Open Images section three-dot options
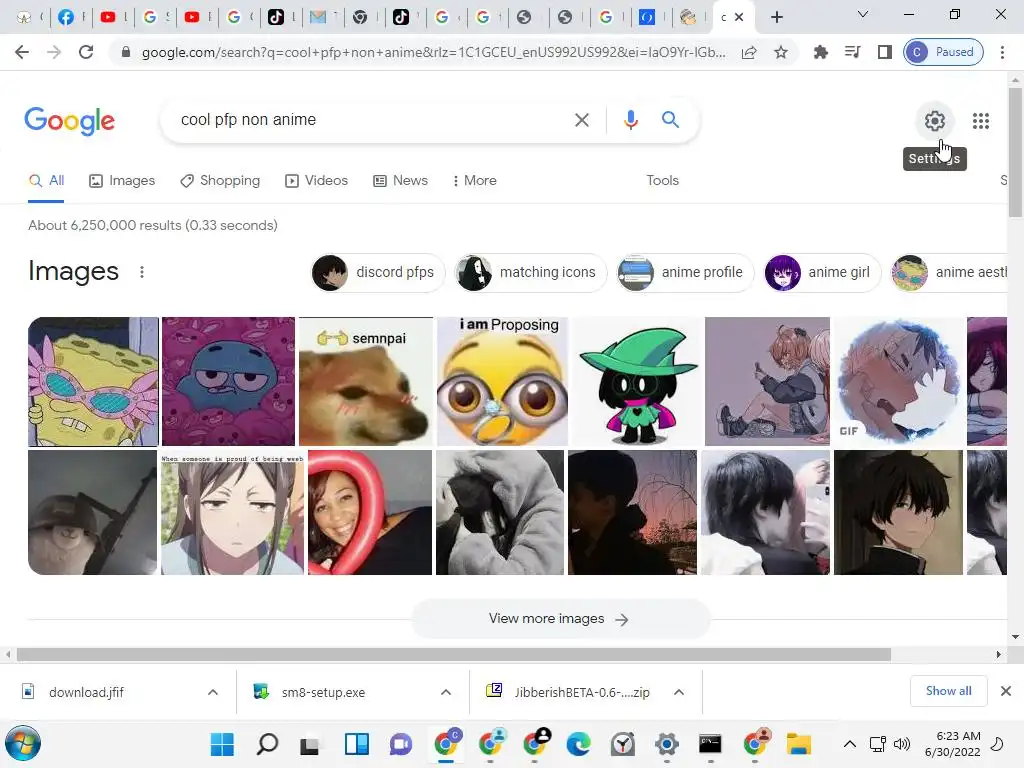Screen dimensions: 1024x768 point(142,272)
